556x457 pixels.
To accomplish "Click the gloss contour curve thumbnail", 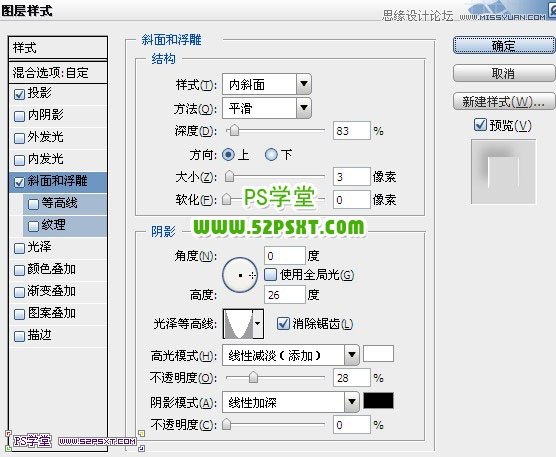I will (238, 324).
